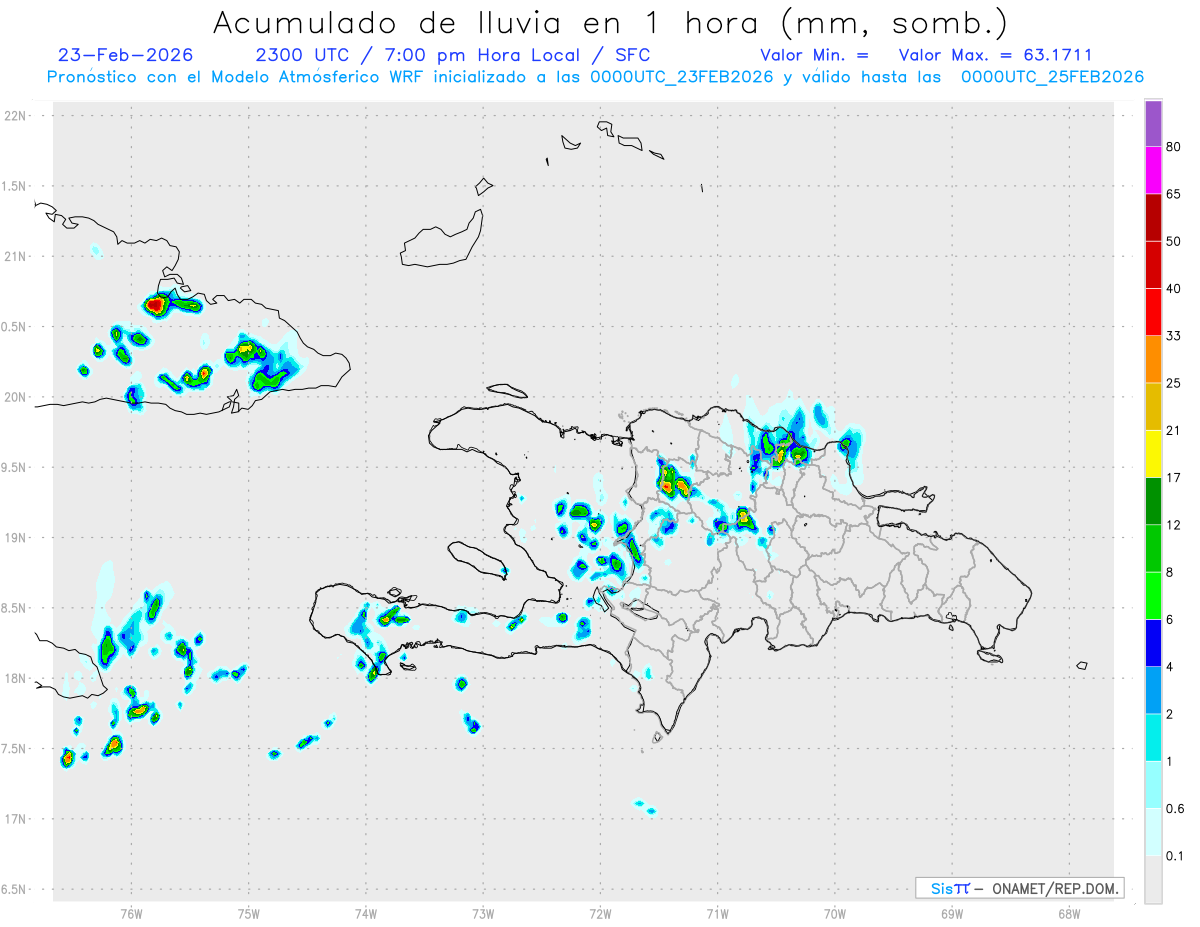Screen dimensions: 1200x927
Task: Click the colorbar value '40'
Action: coord(1174,288)
